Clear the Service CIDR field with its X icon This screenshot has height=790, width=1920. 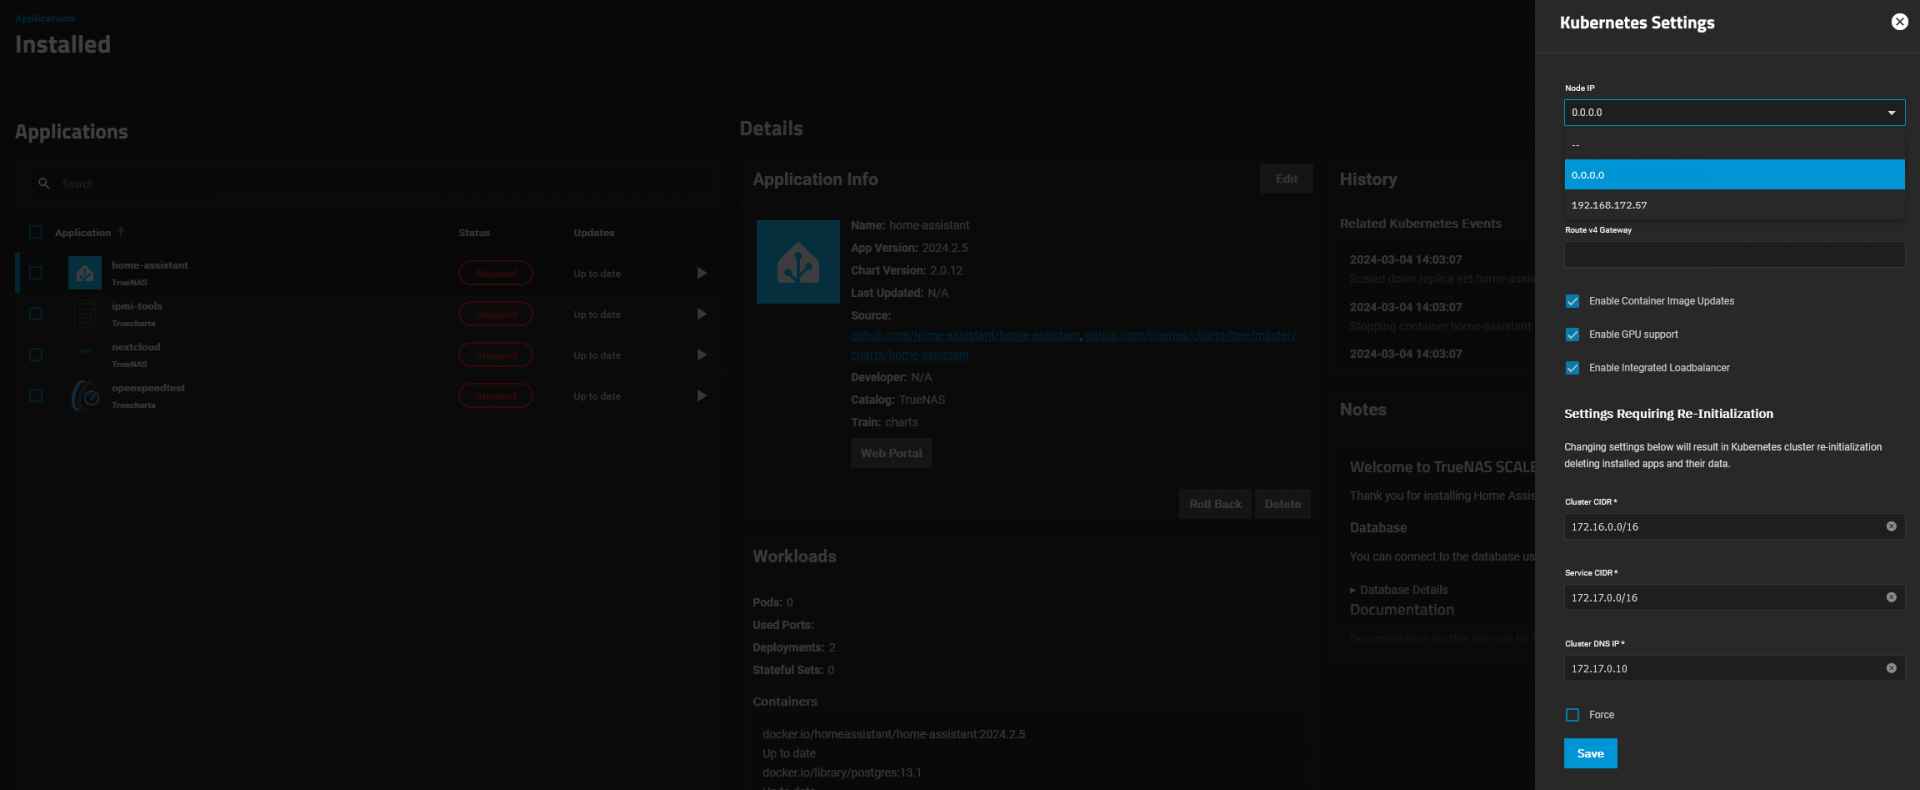click(x=1891, y=597)
